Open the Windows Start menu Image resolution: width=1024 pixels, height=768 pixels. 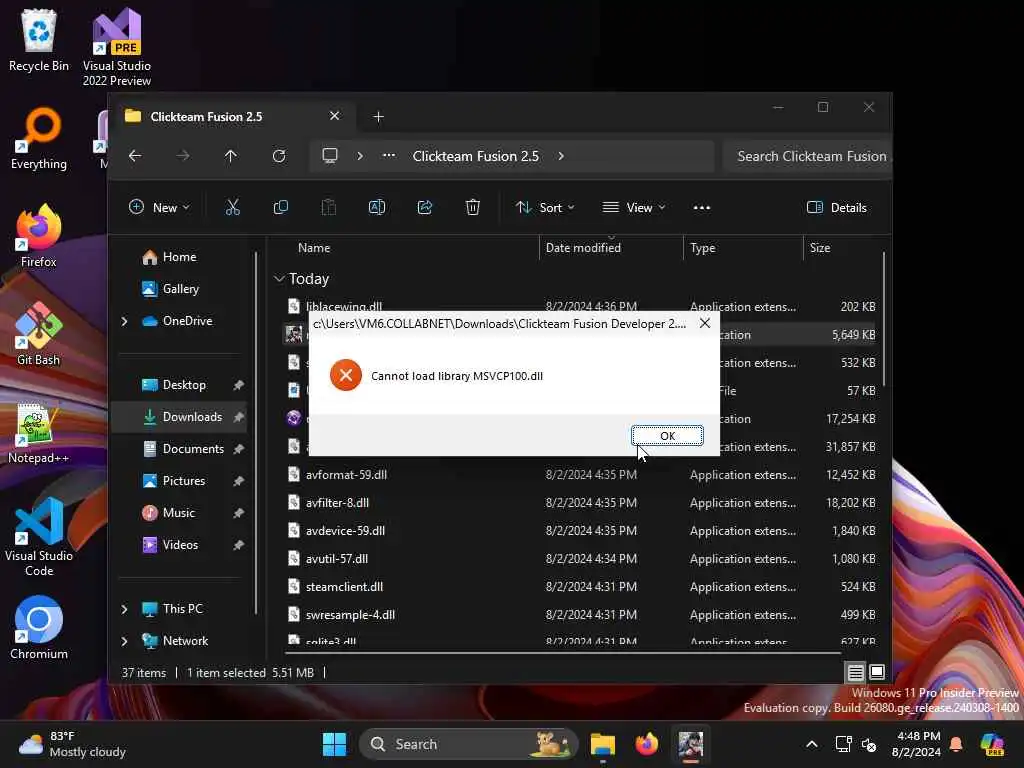(335, 744)
